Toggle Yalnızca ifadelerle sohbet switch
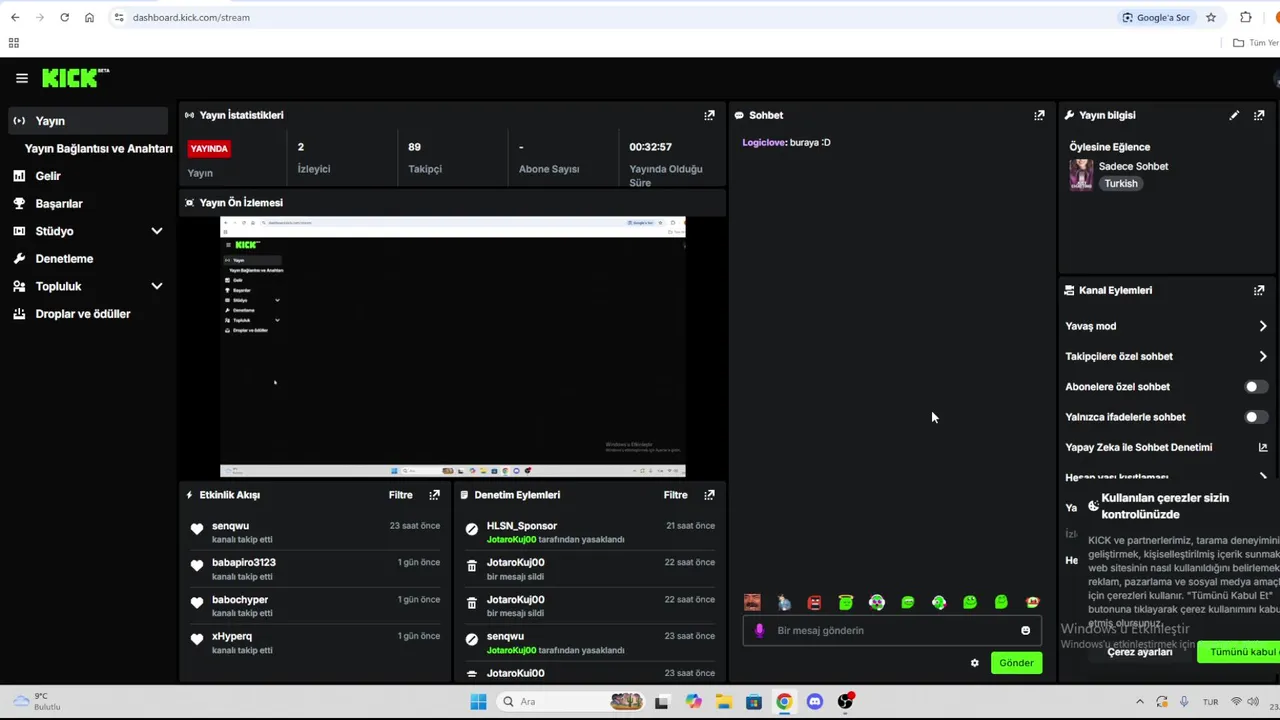The width and height of the screenshot is (1280, 720). pyautogui.click(x=1256, y=417)
